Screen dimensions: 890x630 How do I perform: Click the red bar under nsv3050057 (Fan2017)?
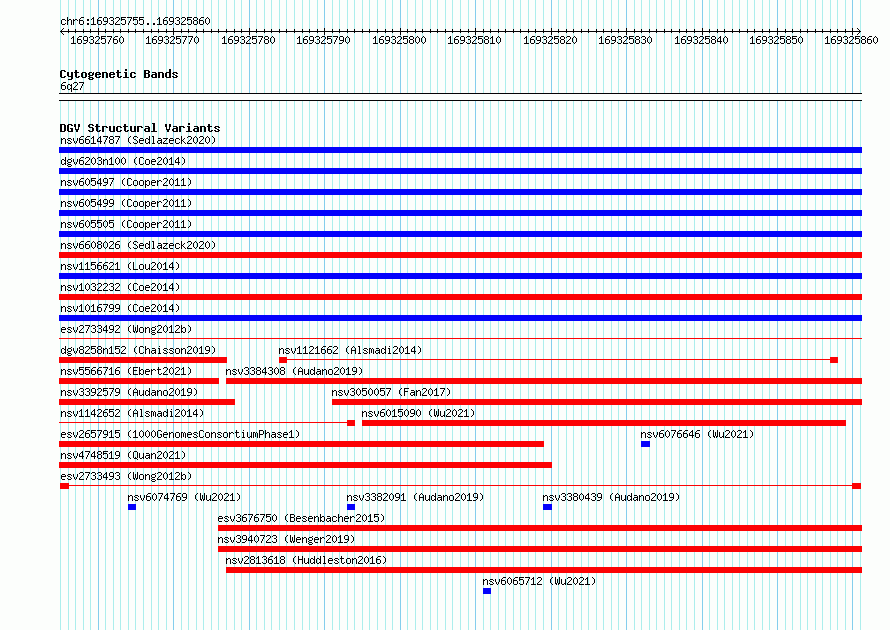click(x=597, y=402)
